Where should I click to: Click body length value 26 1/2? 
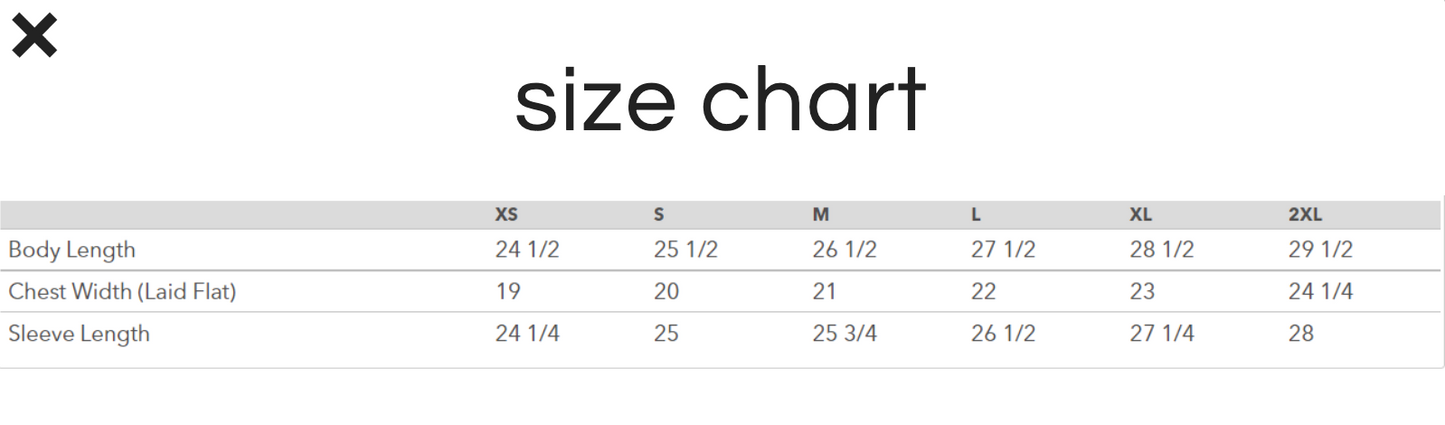pos(844,250)
